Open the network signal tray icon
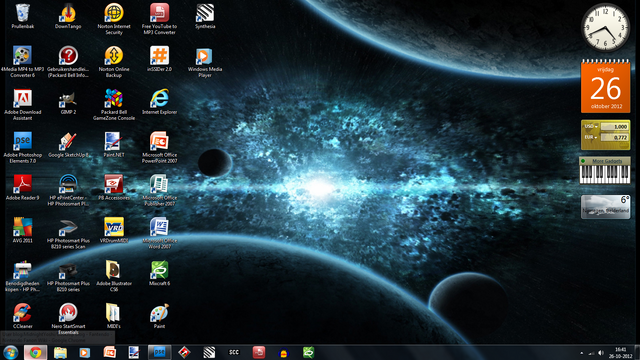 (x=591, y=353)
